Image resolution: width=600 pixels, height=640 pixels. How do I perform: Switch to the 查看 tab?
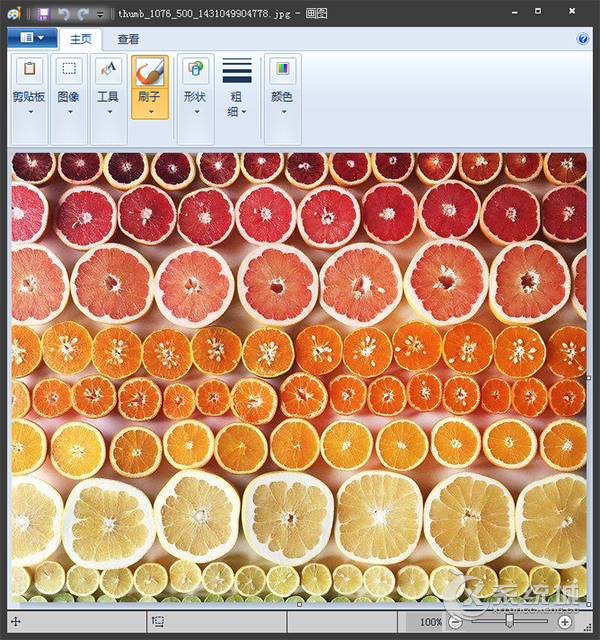pos(128,39)
